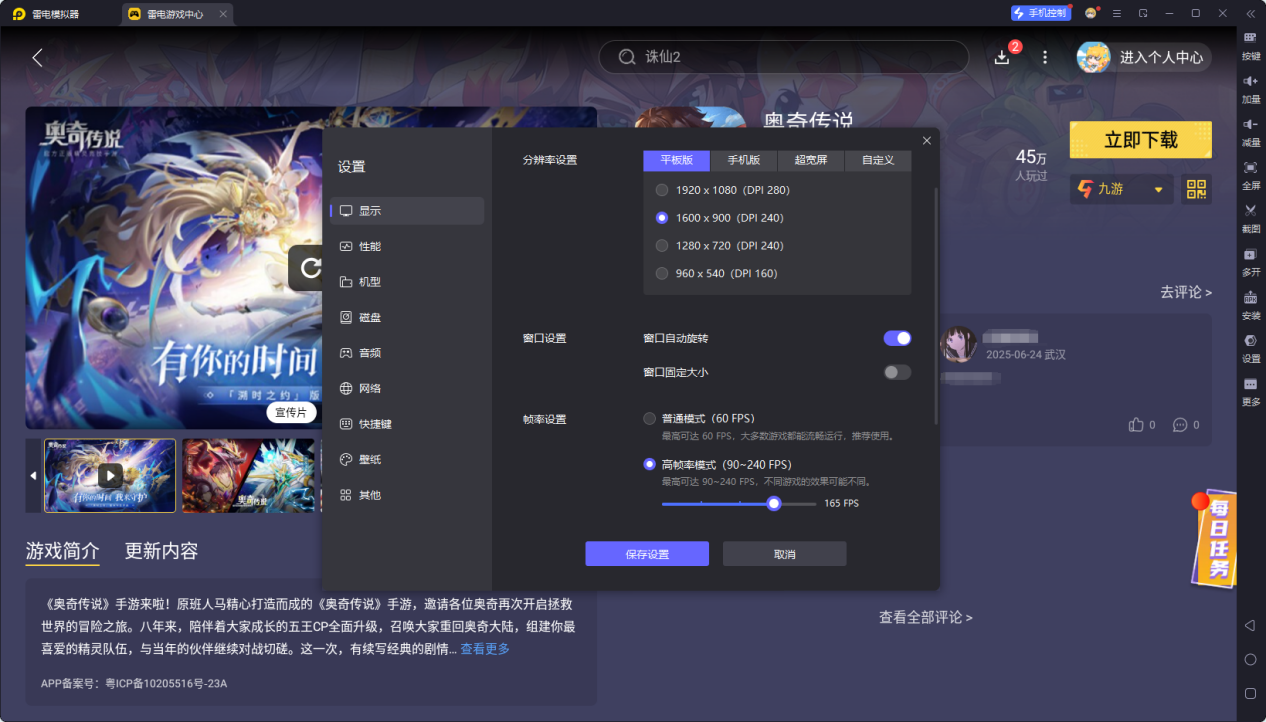
Task: Open 网络 settings category
Action: [x=407, y=388]
